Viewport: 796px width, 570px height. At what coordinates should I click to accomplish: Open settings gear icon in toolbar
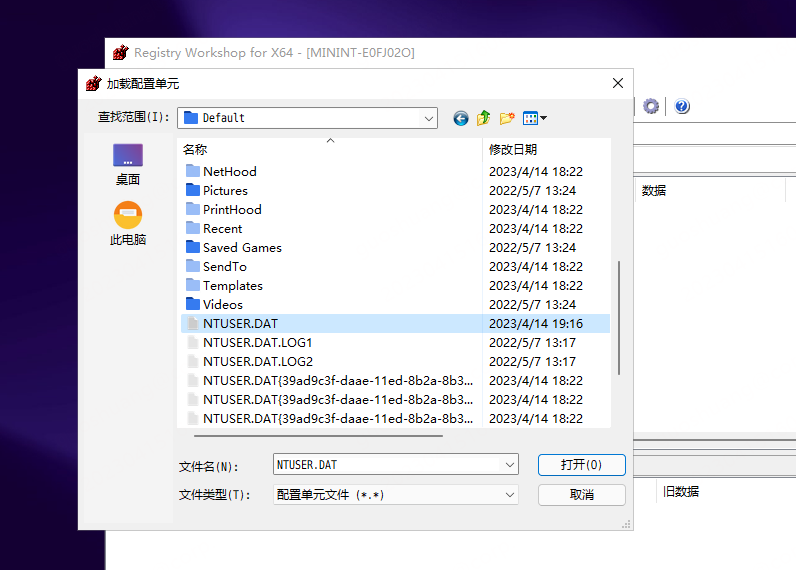[x=651, y=106]
